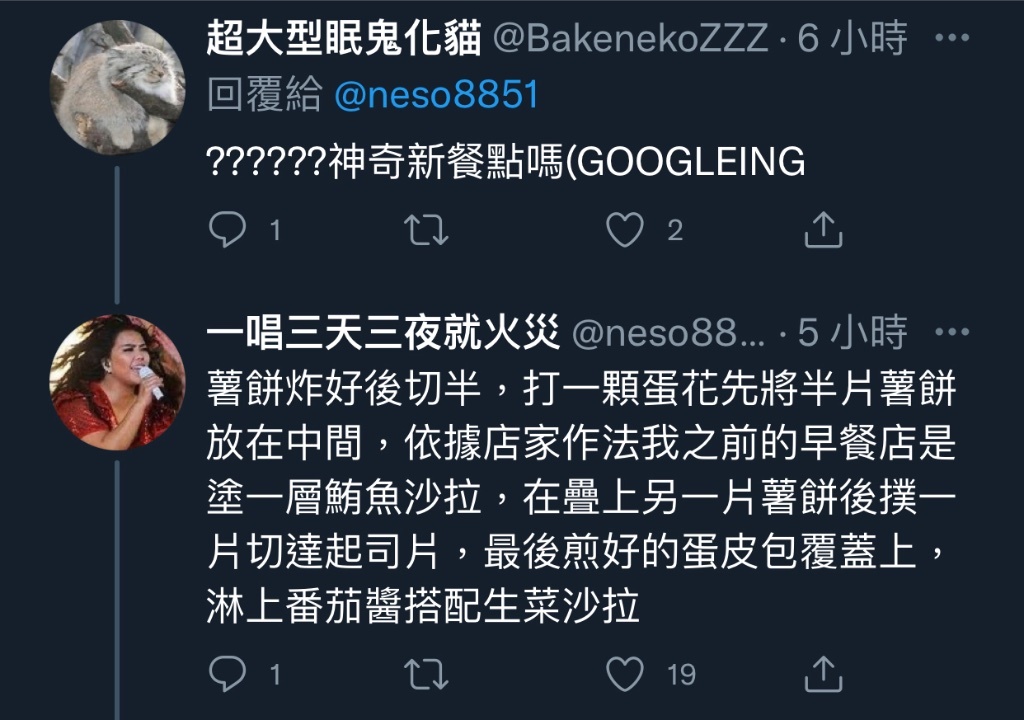Viewport: 1024px width, 720px height.
Task: Retweet the BakenekoZZZ tweet
Action: click(x=426, y=230)
